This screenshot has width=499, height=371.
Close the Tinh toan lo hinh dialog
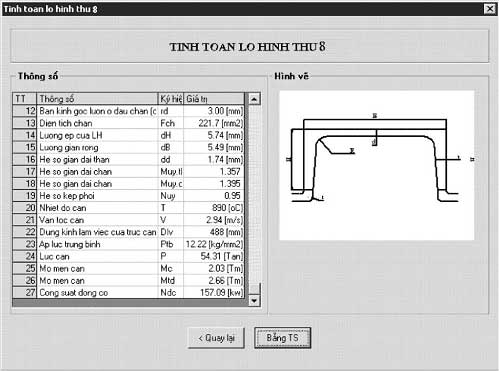[x=490, y=8]
